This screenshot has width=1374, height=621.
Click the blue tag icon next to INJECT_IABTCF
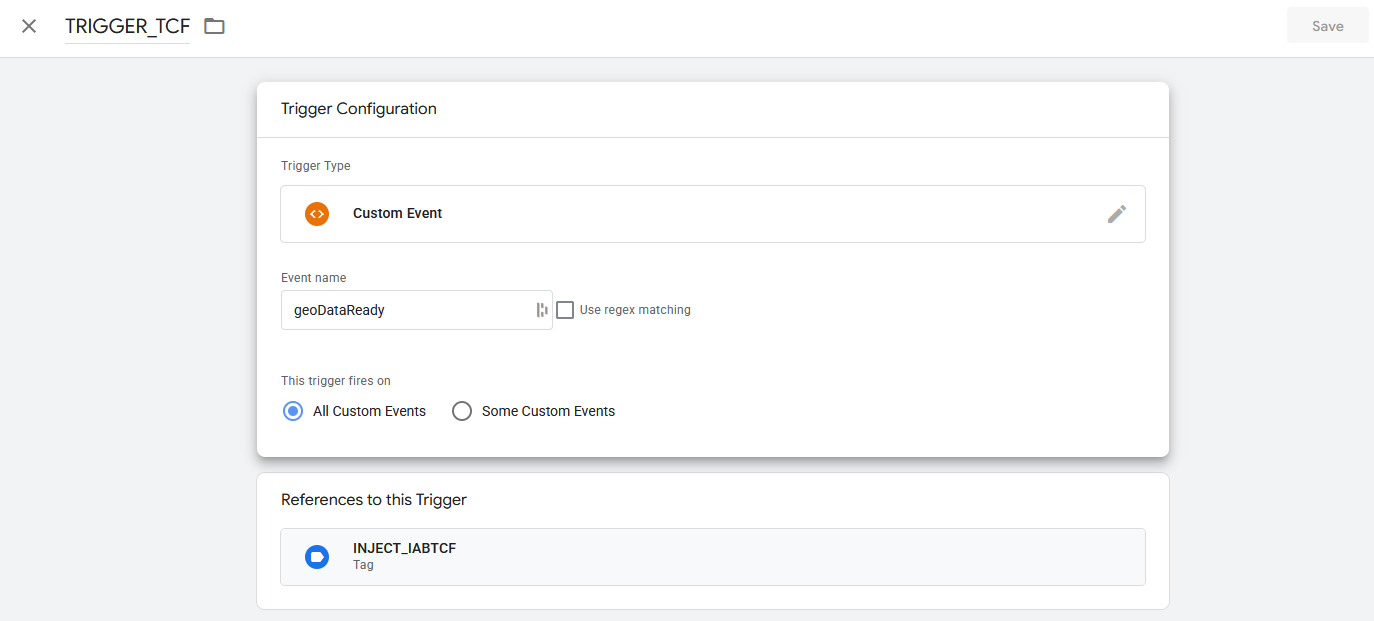click(x=317, y=557)
